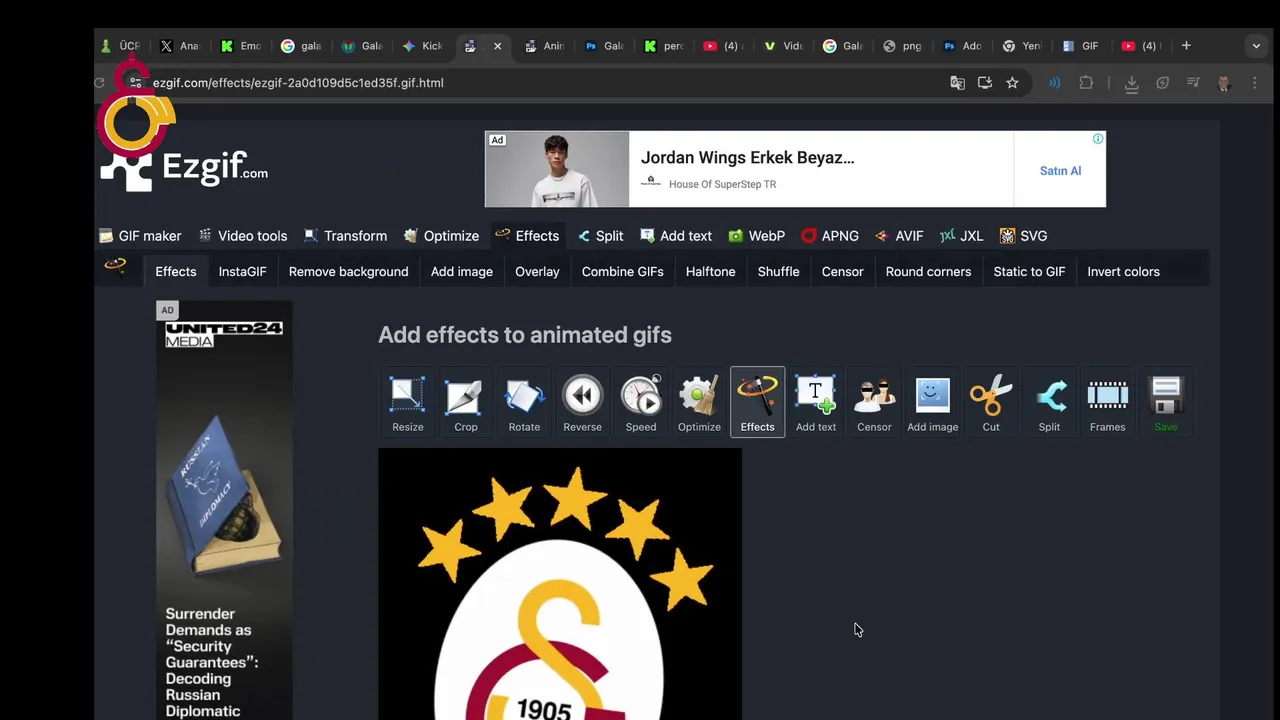Open the Halftone tab

[710, 272]
